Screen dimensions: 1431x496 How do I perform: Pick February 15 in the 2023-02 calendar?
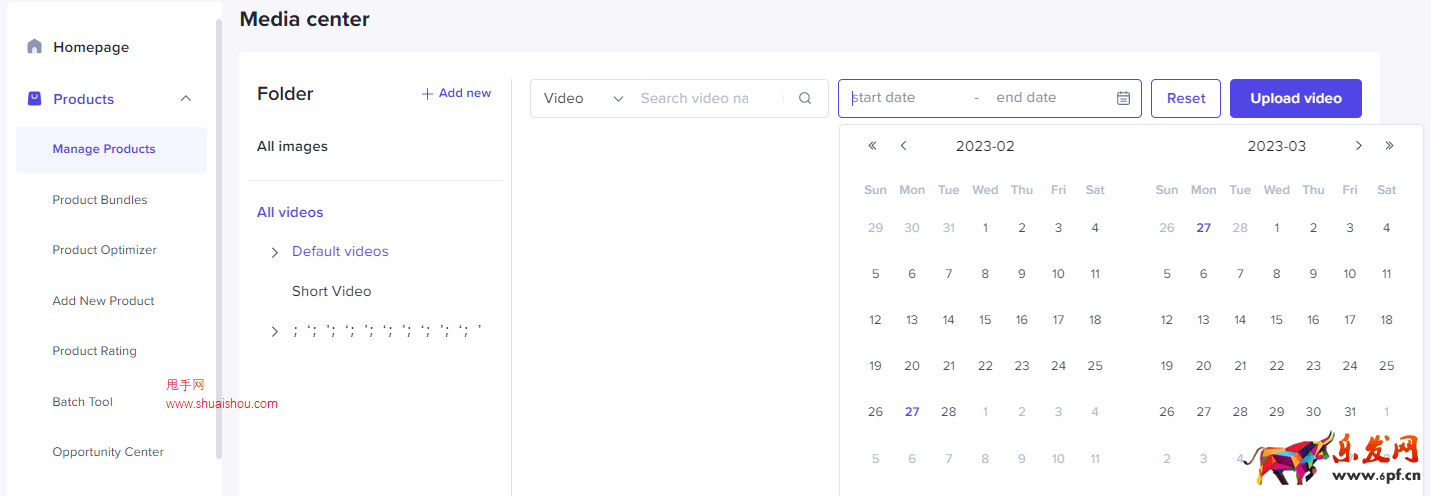(985, 320)
